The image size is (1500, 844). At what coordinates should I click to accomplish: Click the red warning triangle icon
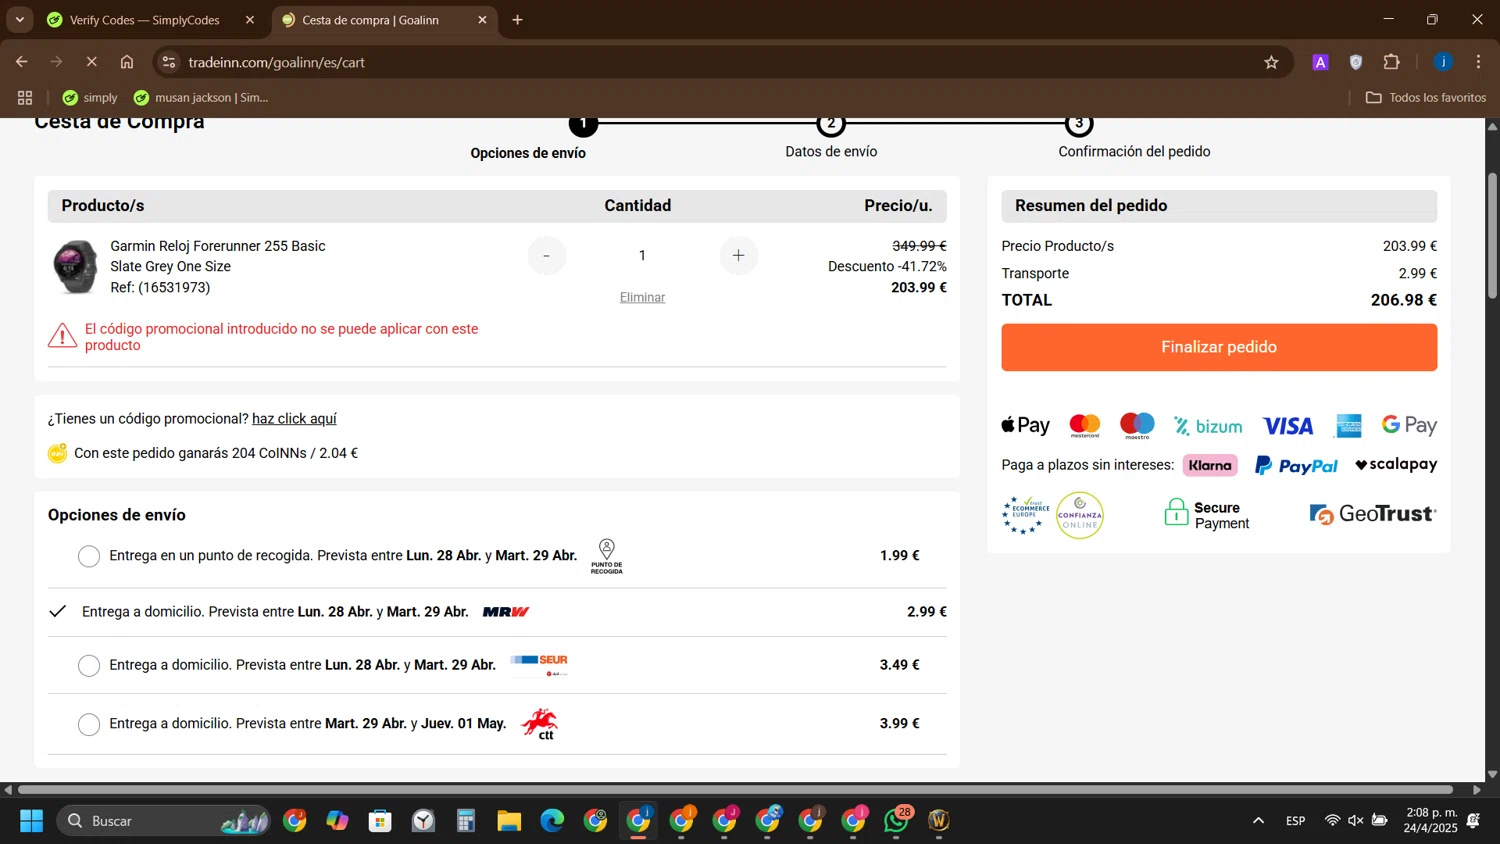click(x=62, y=336)
